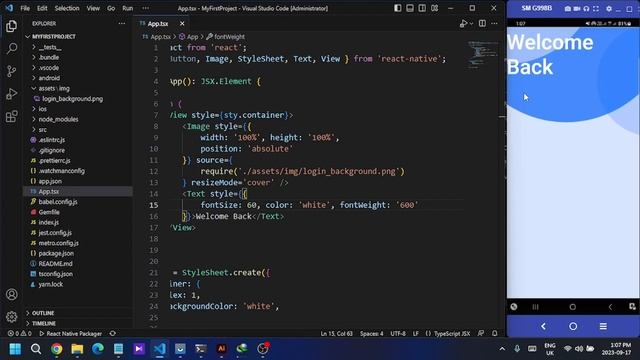Tap the phone's home button on the black bar
The width and height of the screenshot is (640, 360).
[x=573, y=307]
